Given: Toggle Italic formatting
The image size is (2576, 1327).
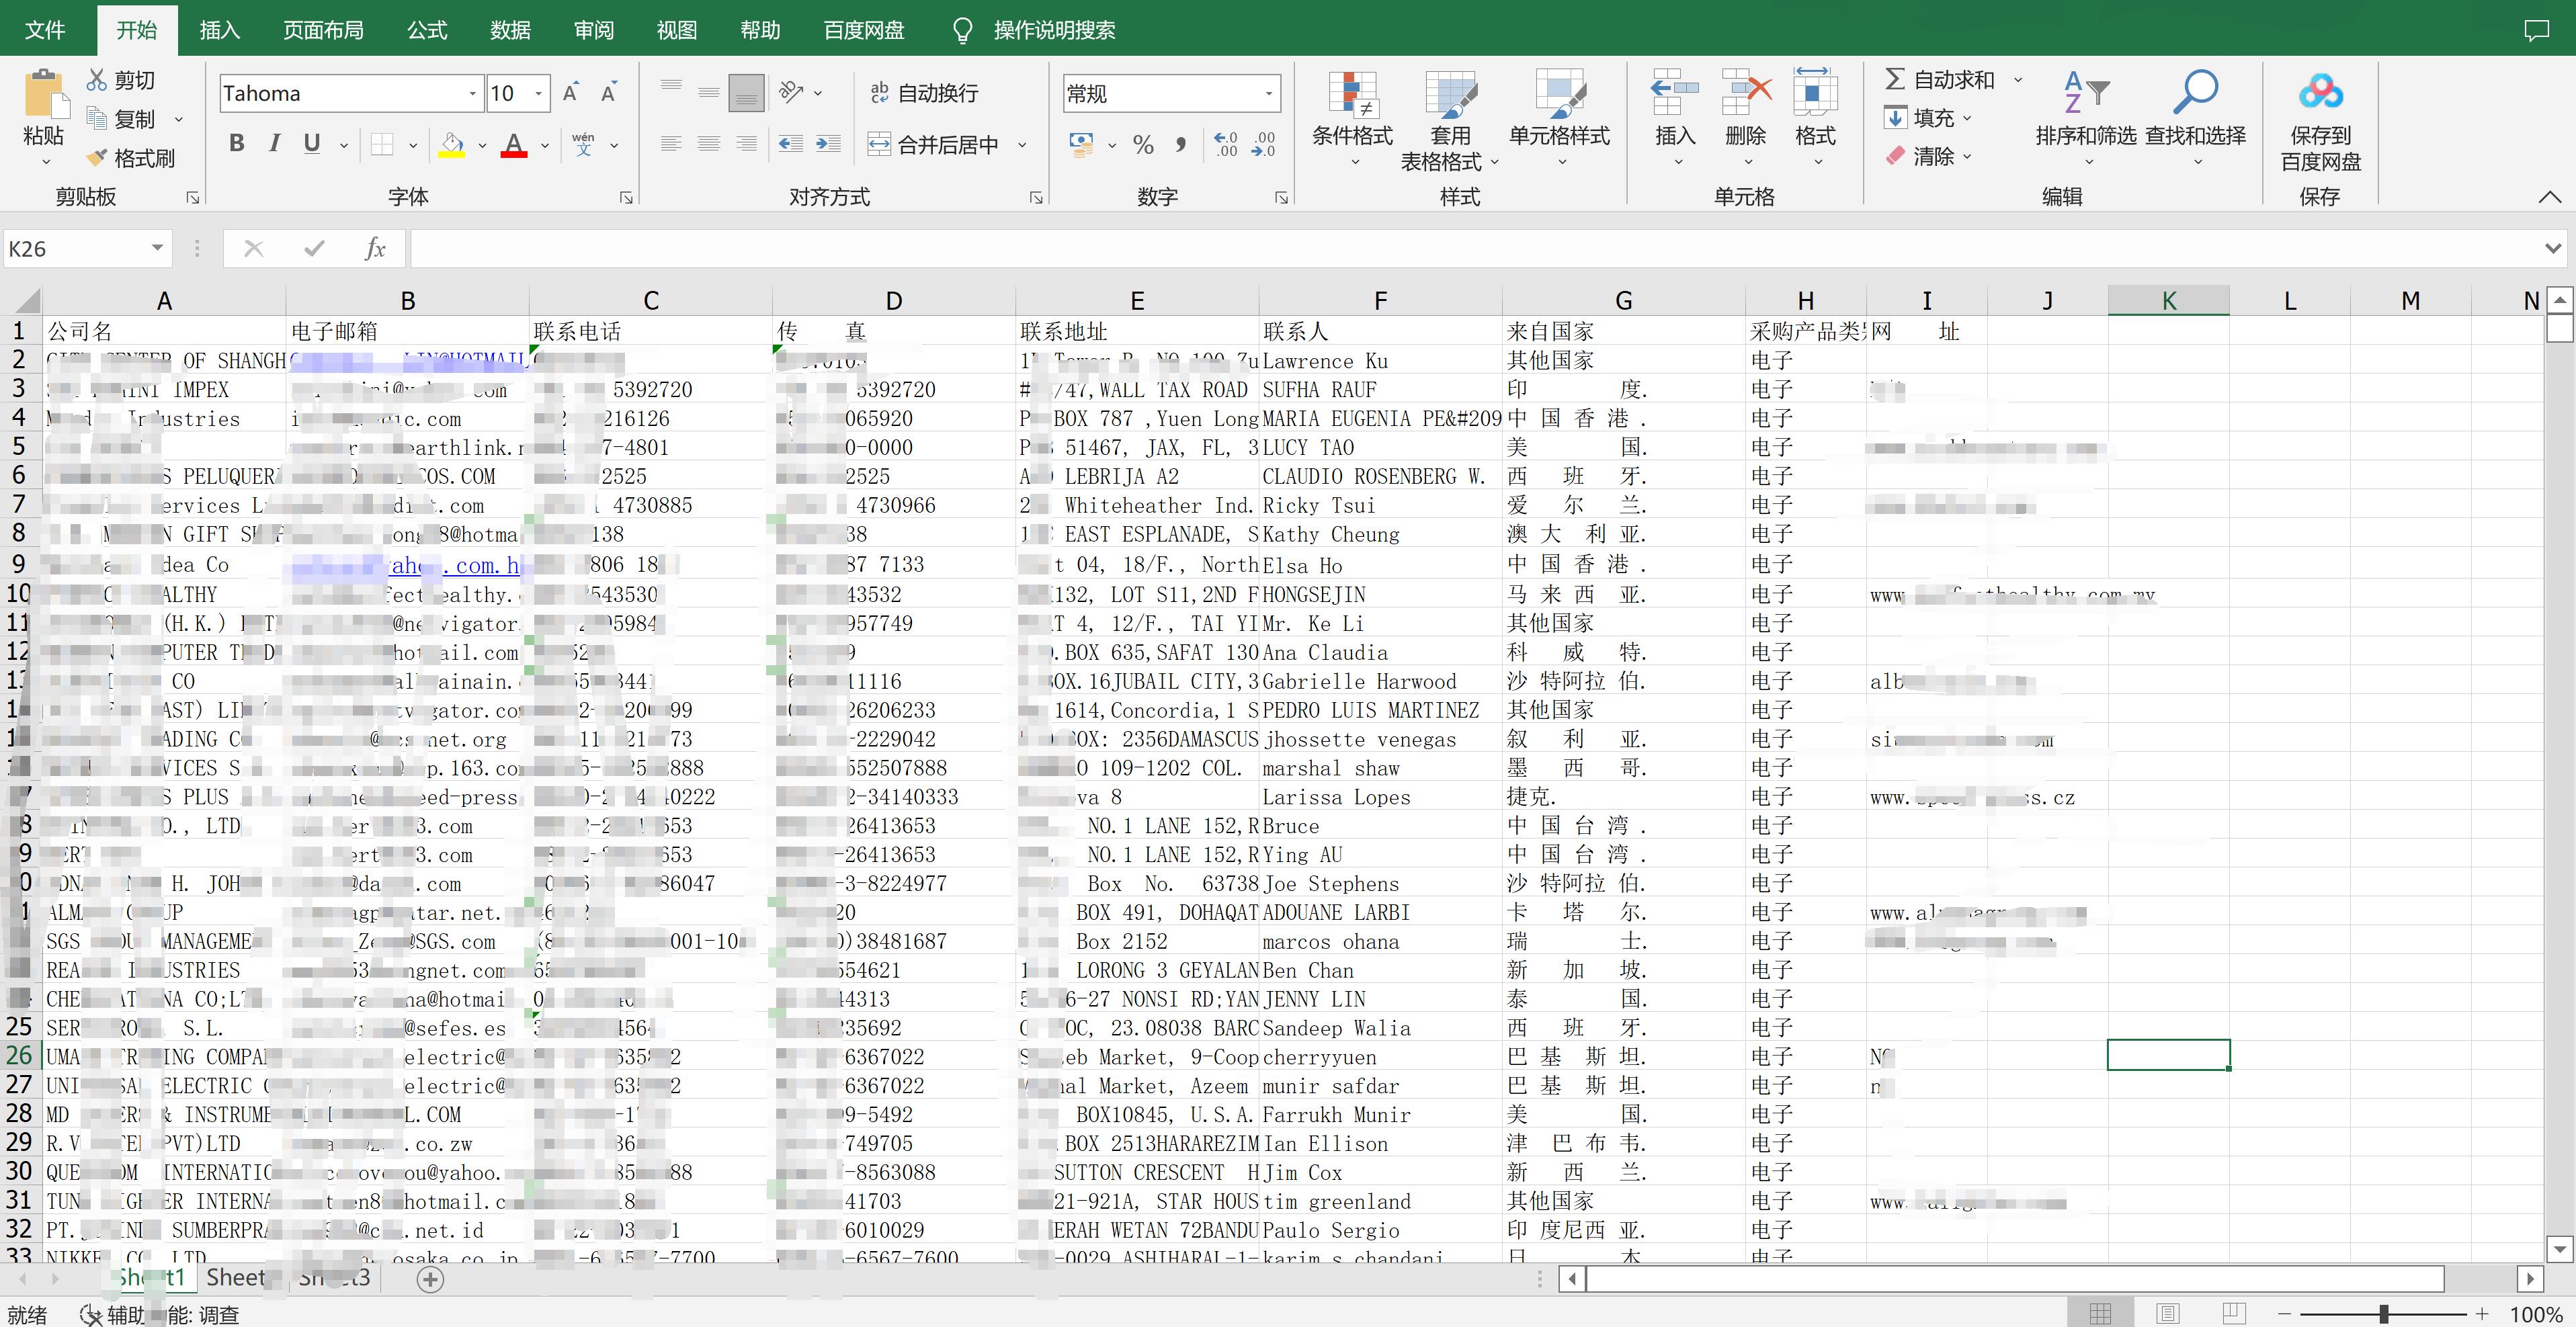Looking at the screenshot, I should 274,144.
